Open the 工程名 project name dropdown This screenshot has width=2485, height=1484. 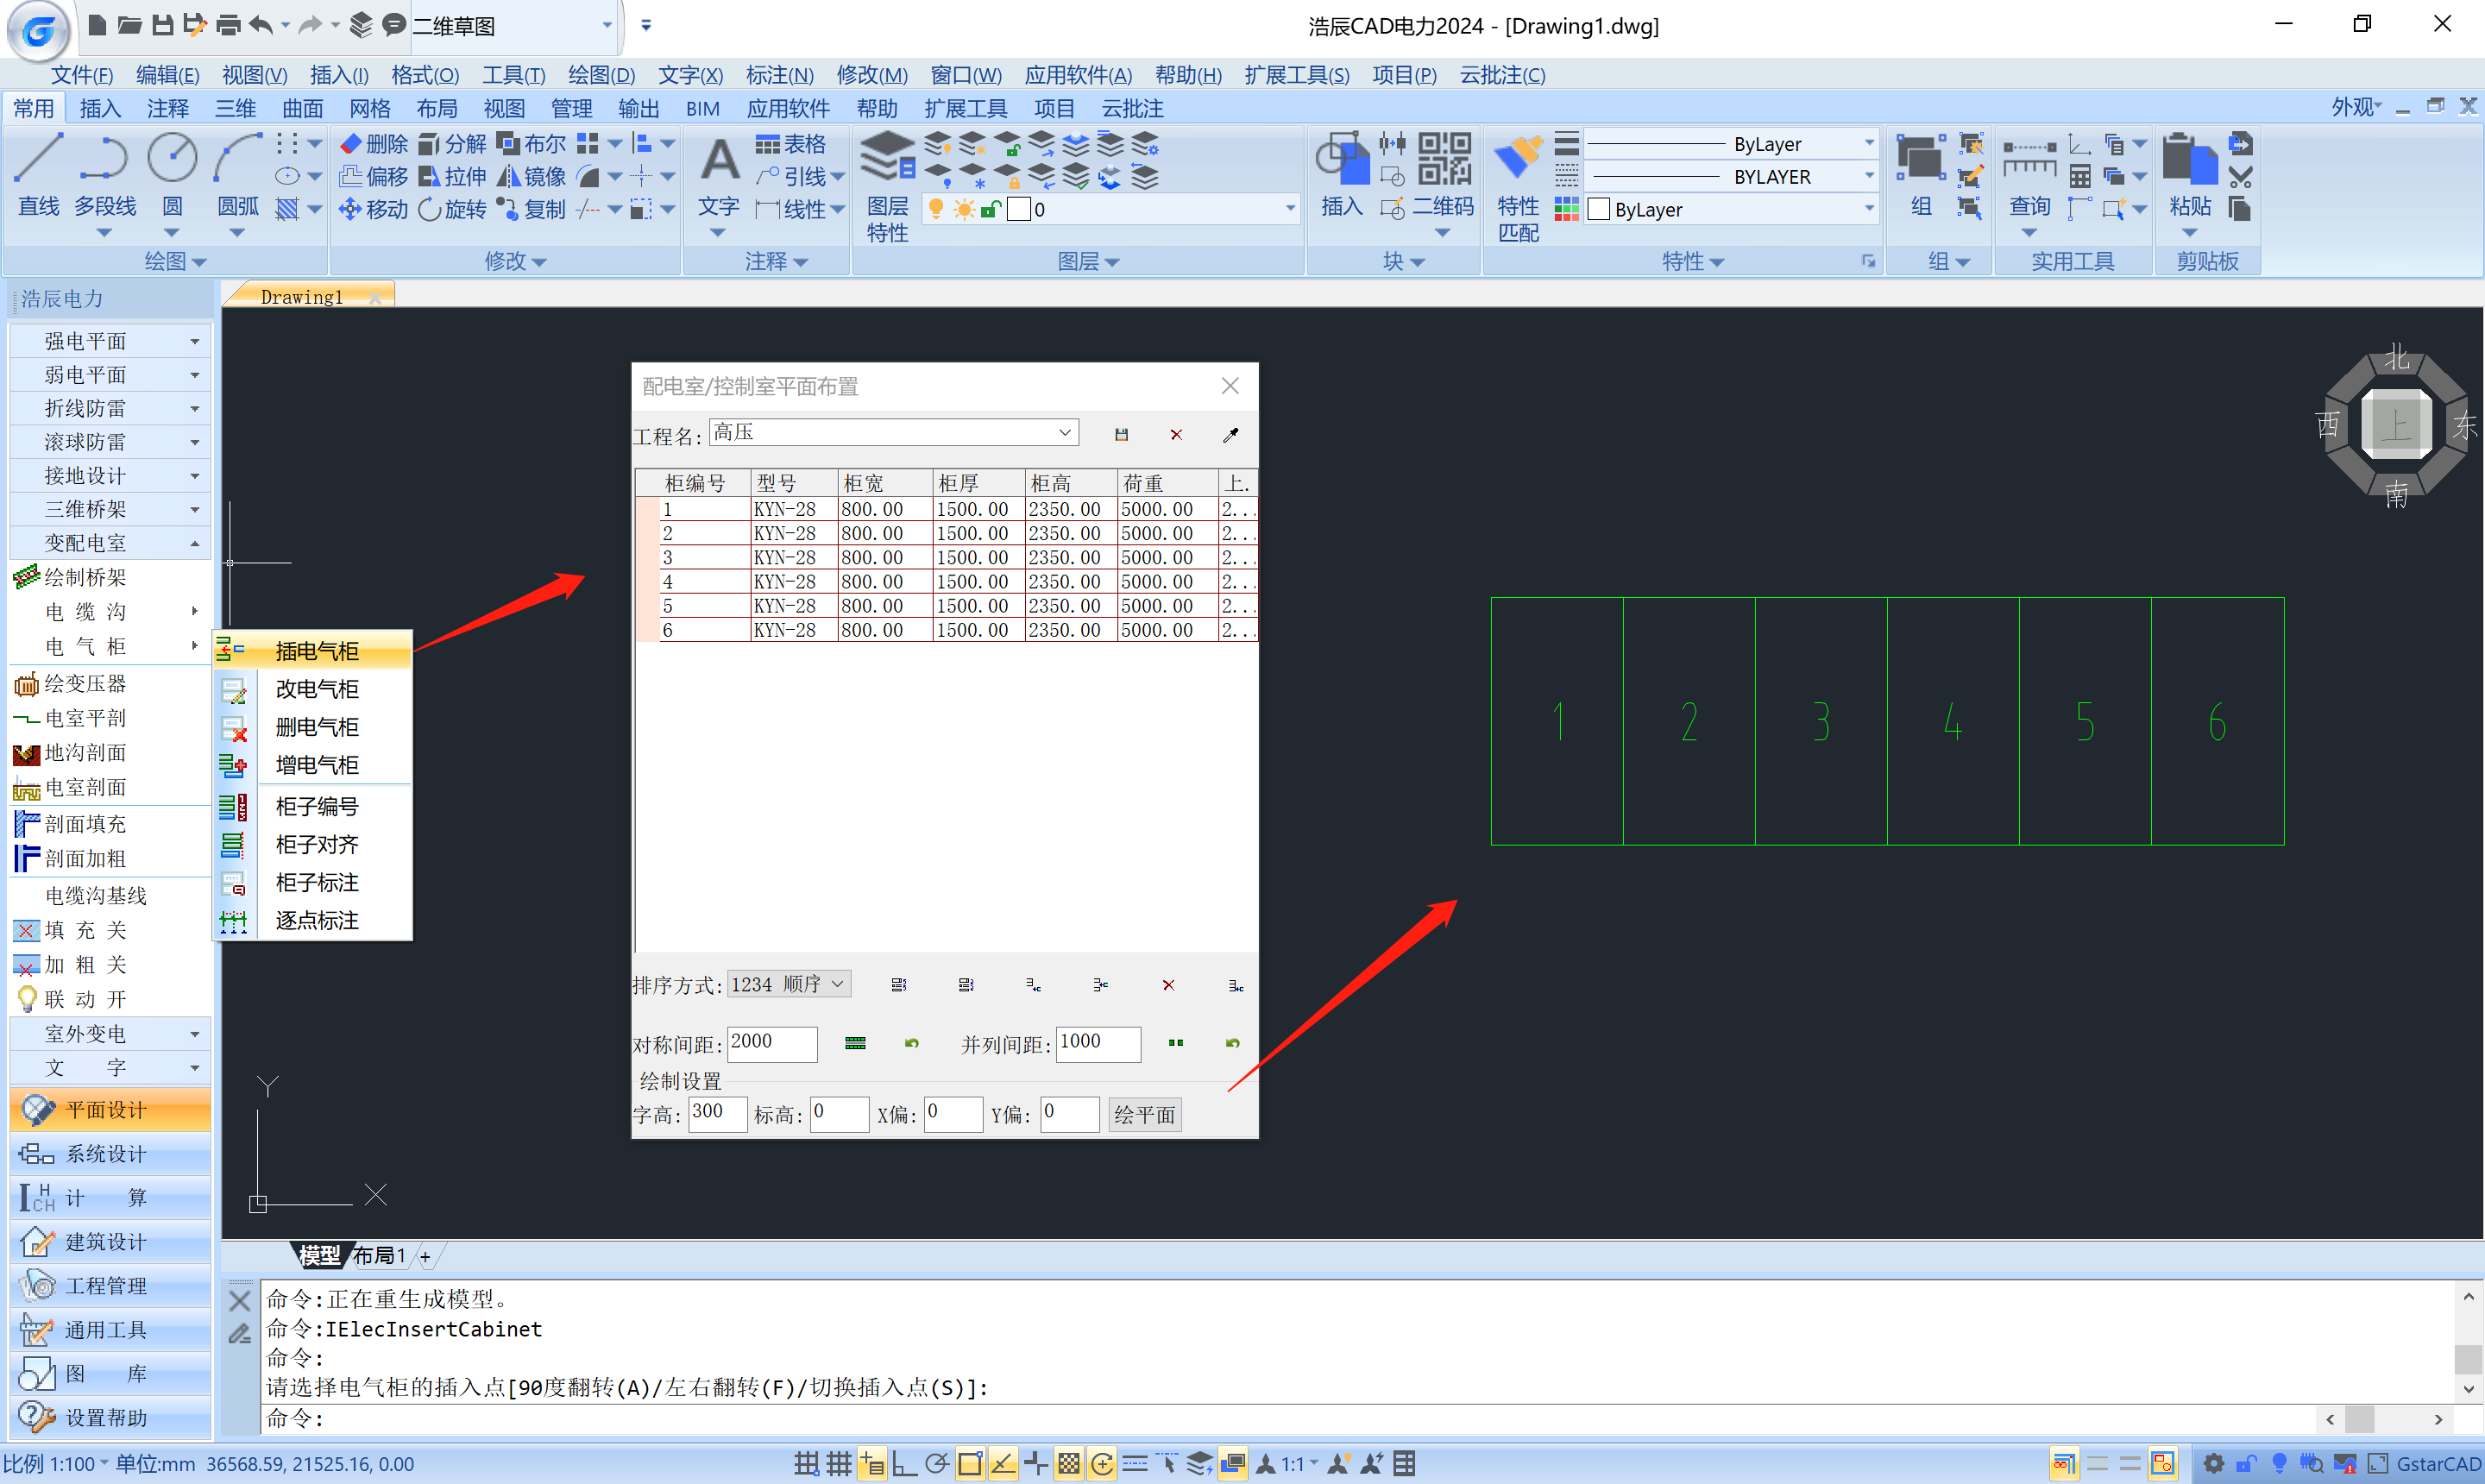1065,432
